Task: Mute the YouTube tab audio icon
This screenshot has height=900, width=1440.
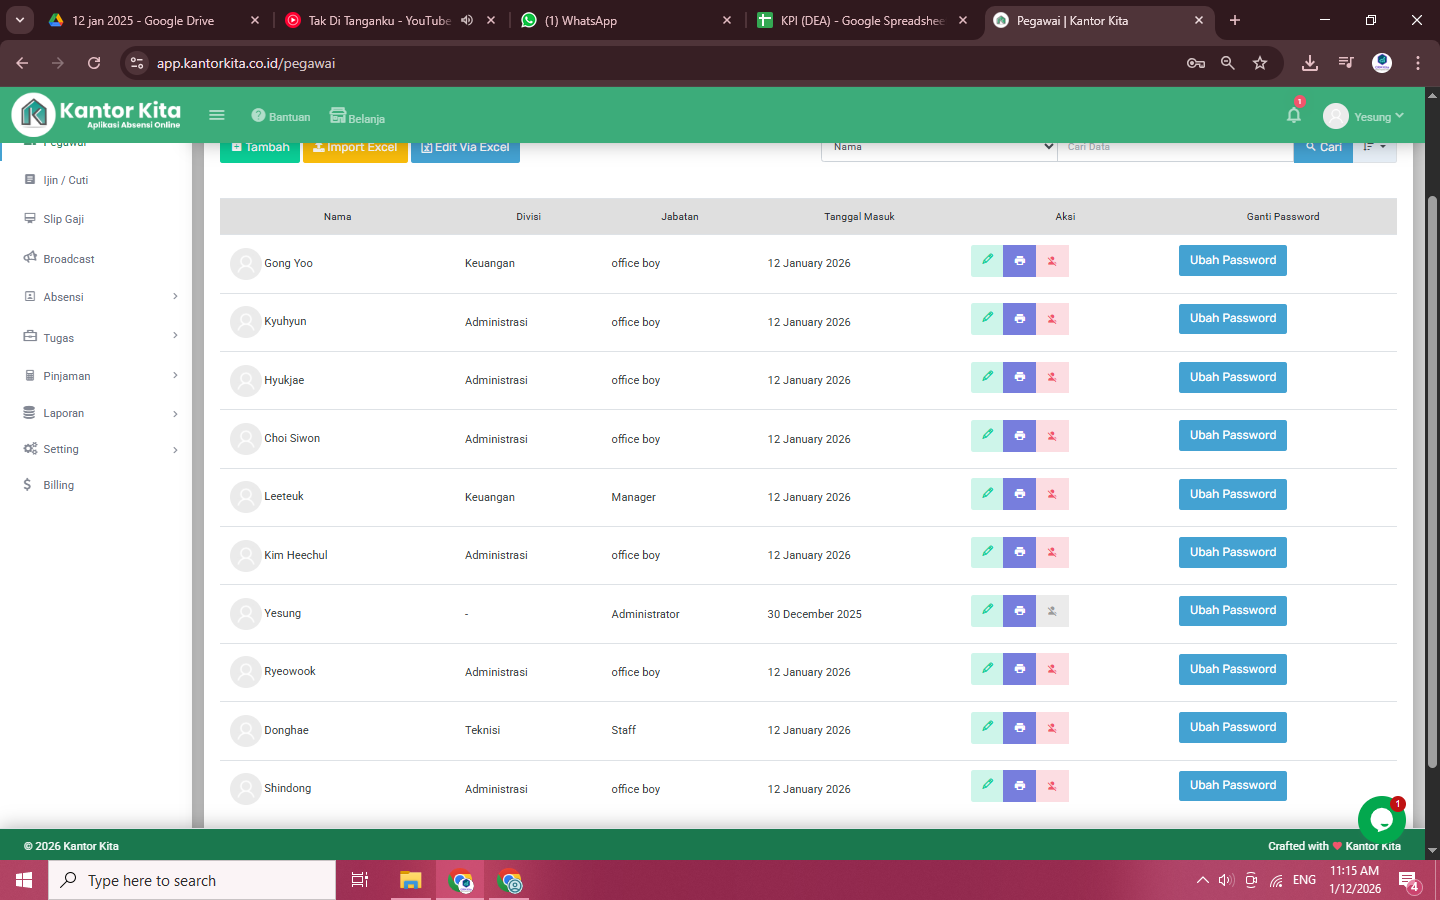Action: click(x=467, y=20)
